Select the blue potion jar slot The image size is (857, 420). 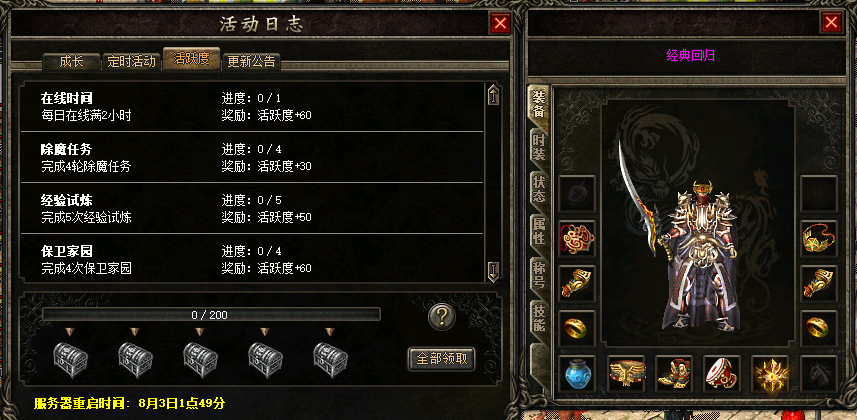[x=578, y=374]
